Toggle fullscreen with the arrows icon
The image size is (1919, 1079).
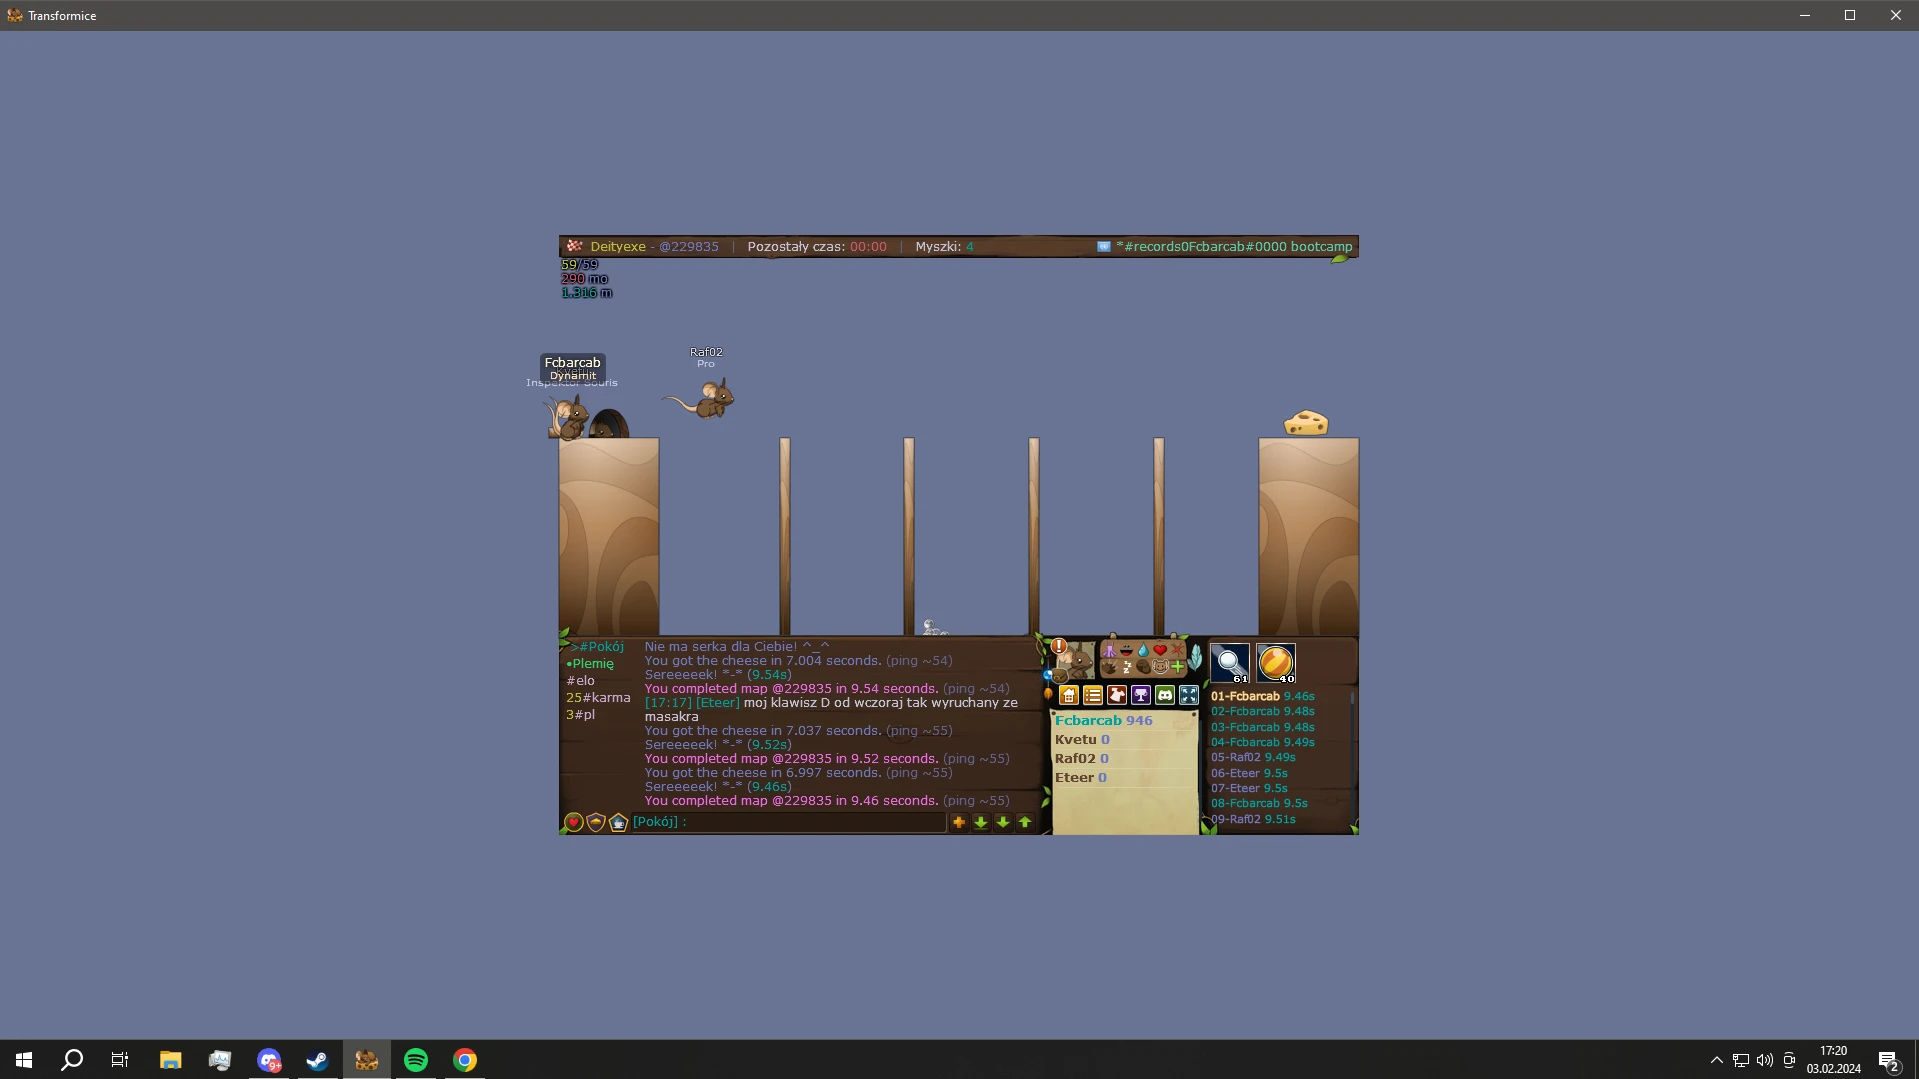pos(1189,695)
